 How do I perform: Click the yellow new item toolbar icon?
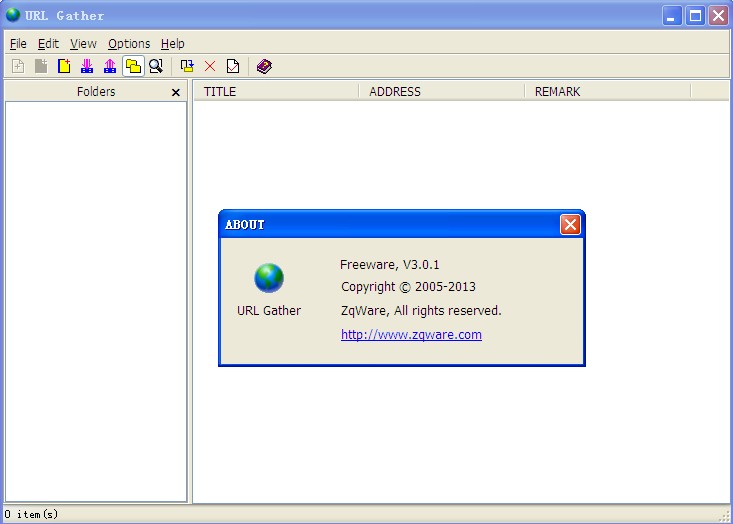(64, 66)
